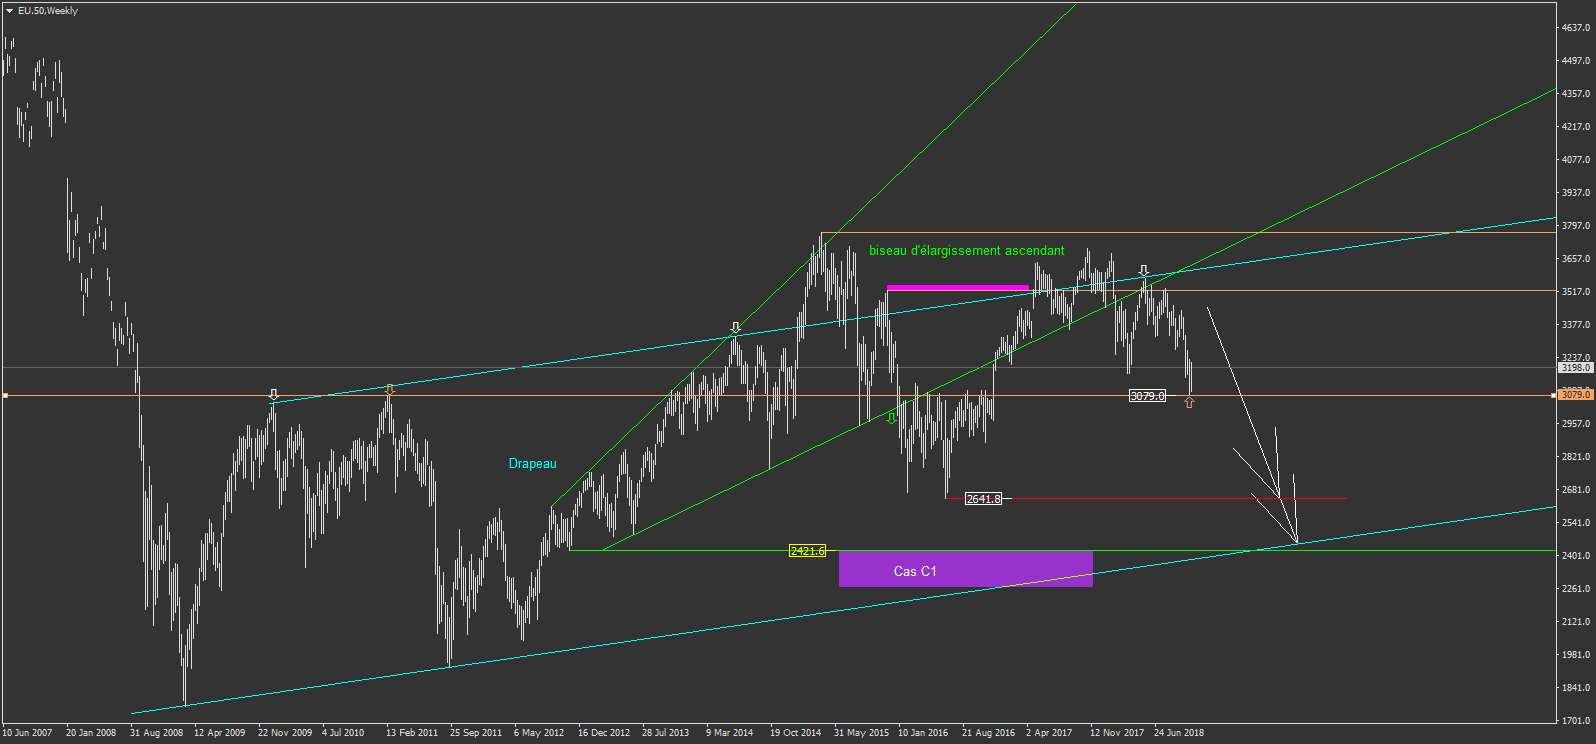This screenshot has width=1596, height=744.
Task: Select the down arrow above the February 2011 peak
Action: pos(390,389)
